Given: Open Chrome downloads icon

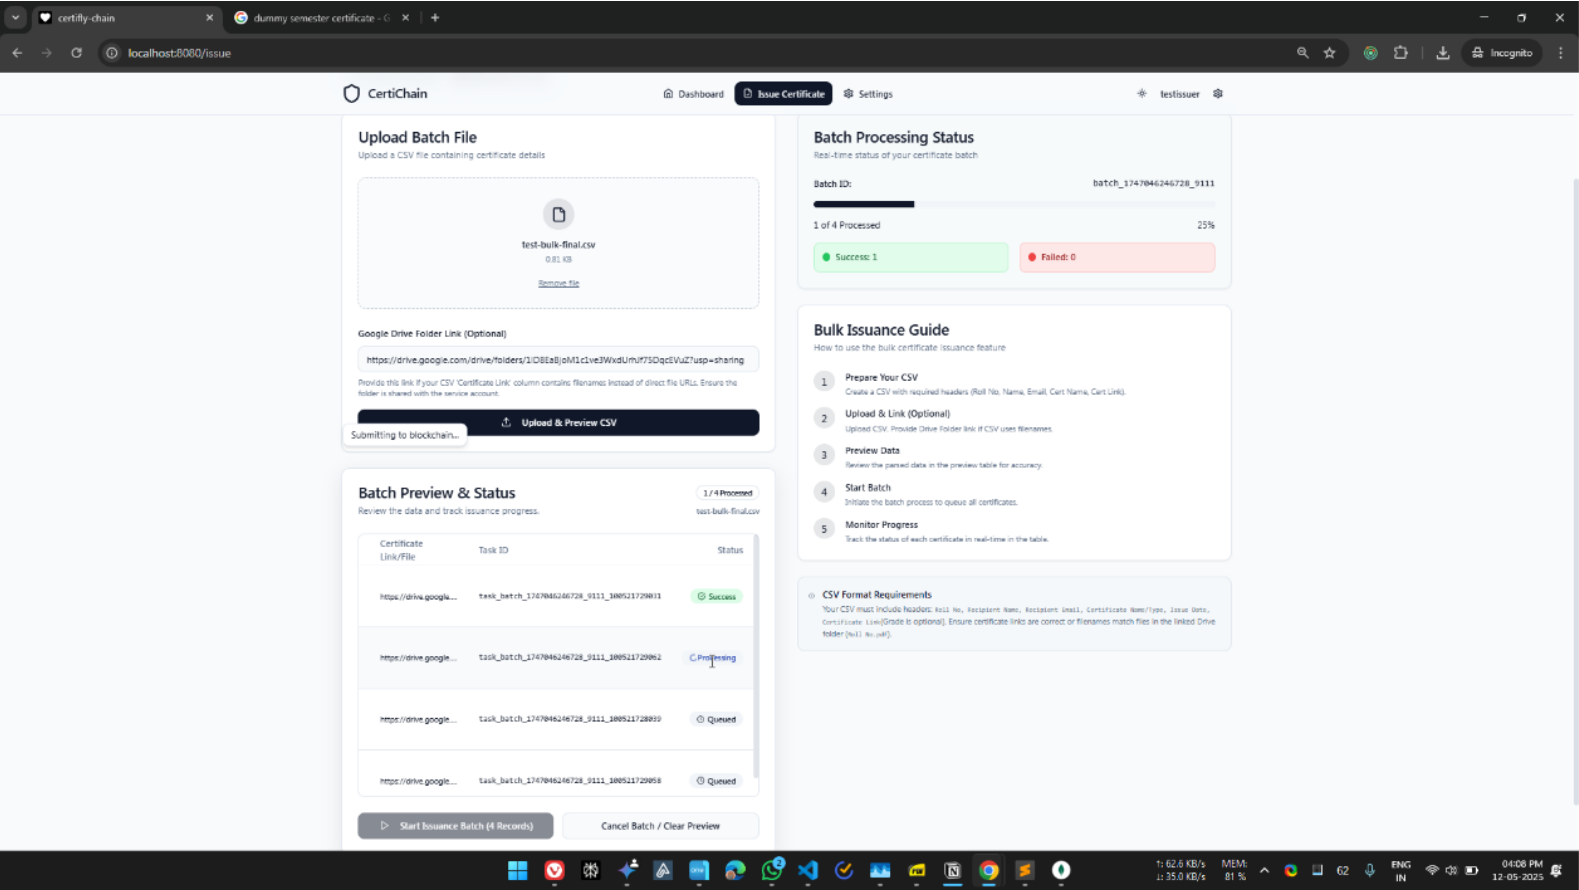Looking at the screenshot, I should click(1442, 53).
